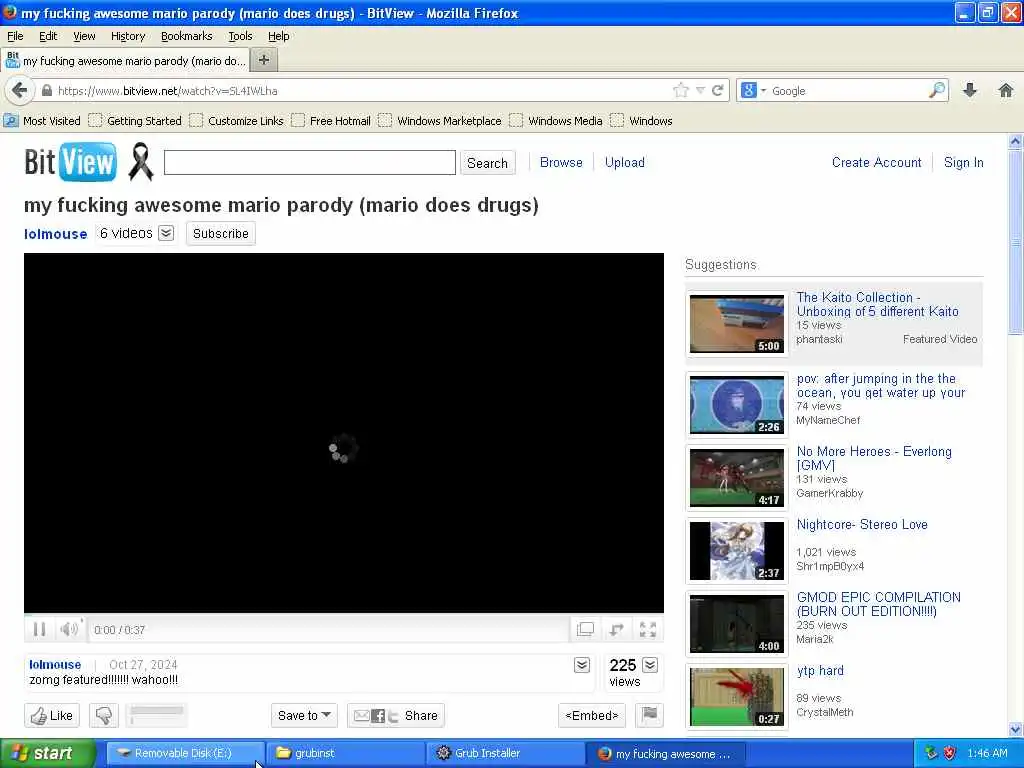Click the BitView logo
This screenshot has height=768, width=1024.
click(71, 162)
